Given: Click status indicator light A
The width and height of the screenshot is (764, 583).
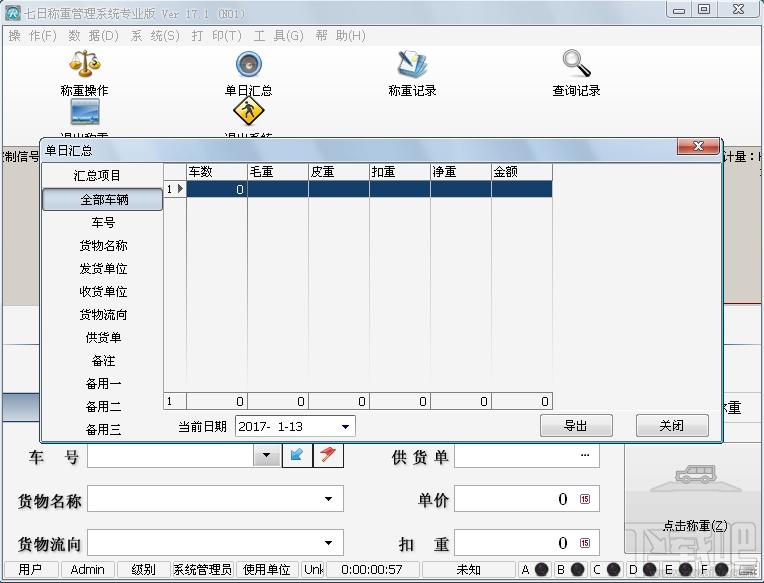Looking at the screenshot, I should tap(541, 569).
